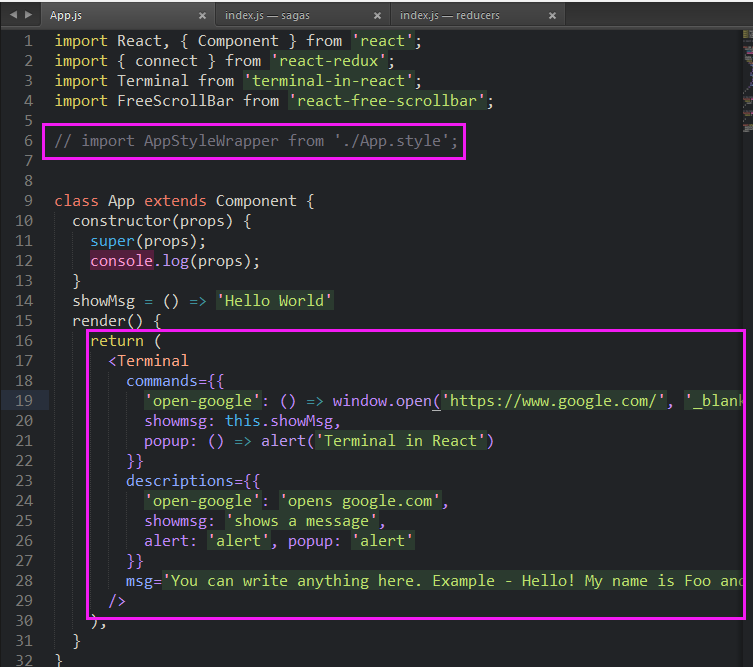753x667 pixels.
Task: Click the 'Hello World' string
Action: 275,301
